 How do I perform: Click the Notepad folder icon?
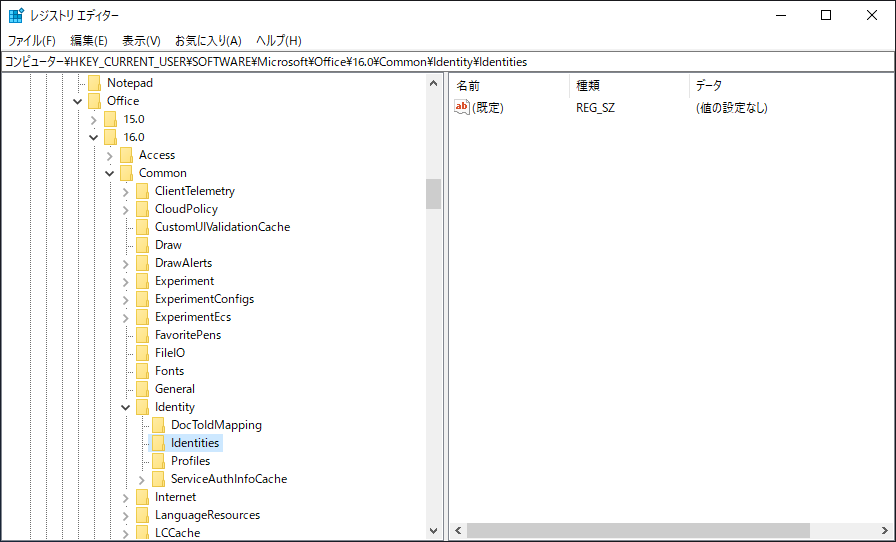pos(95,83)
